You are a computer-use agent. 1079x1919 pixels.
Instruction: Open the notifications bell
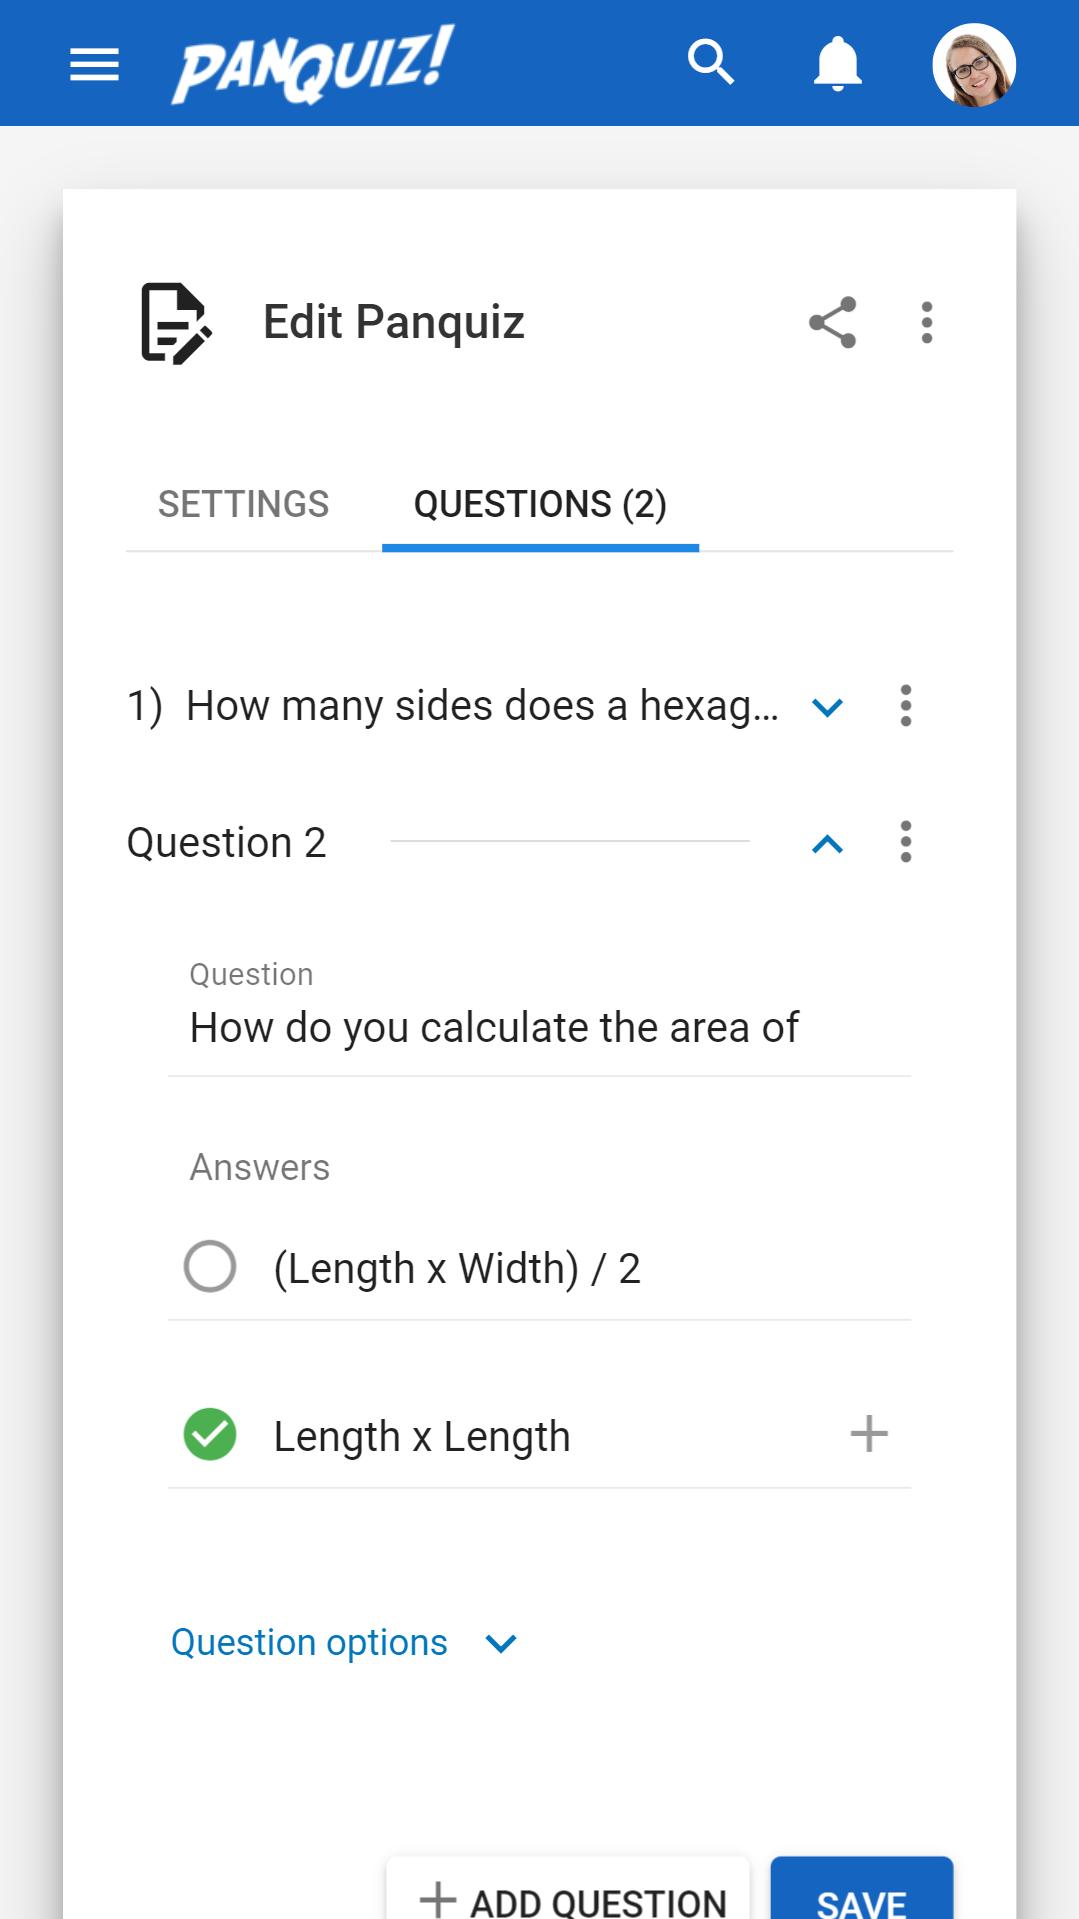[x=838, y=64]
